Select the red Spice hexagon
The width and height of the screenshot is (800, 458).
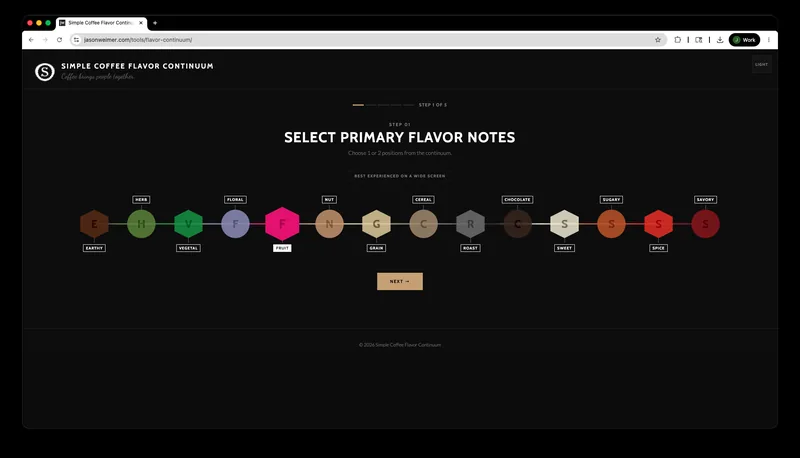click(x=659, y=224)
